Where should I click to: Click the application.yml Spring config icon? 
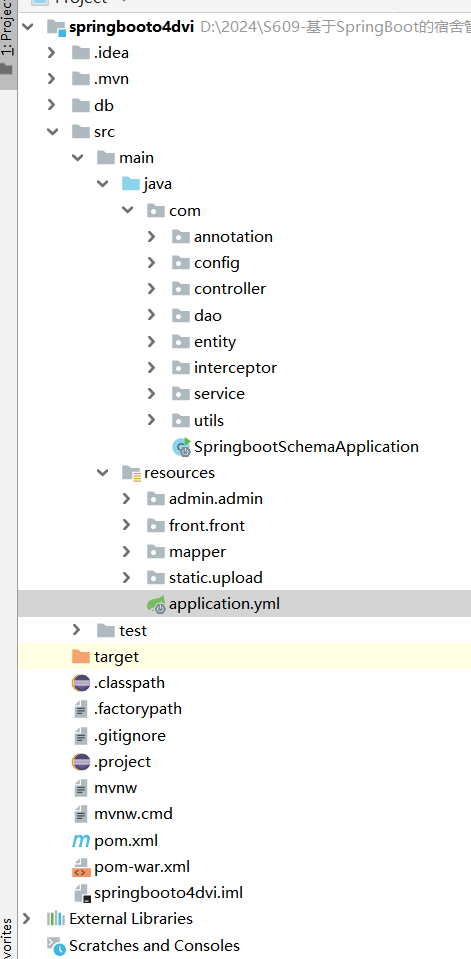click(157, 604)
